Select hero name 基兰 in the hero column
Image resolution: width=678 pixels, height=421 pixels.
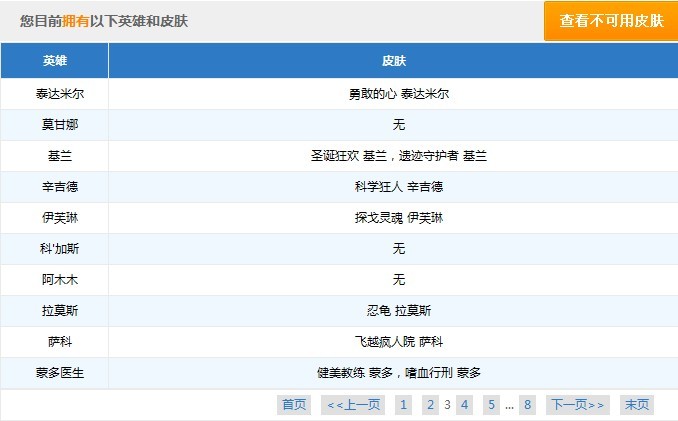60,156
